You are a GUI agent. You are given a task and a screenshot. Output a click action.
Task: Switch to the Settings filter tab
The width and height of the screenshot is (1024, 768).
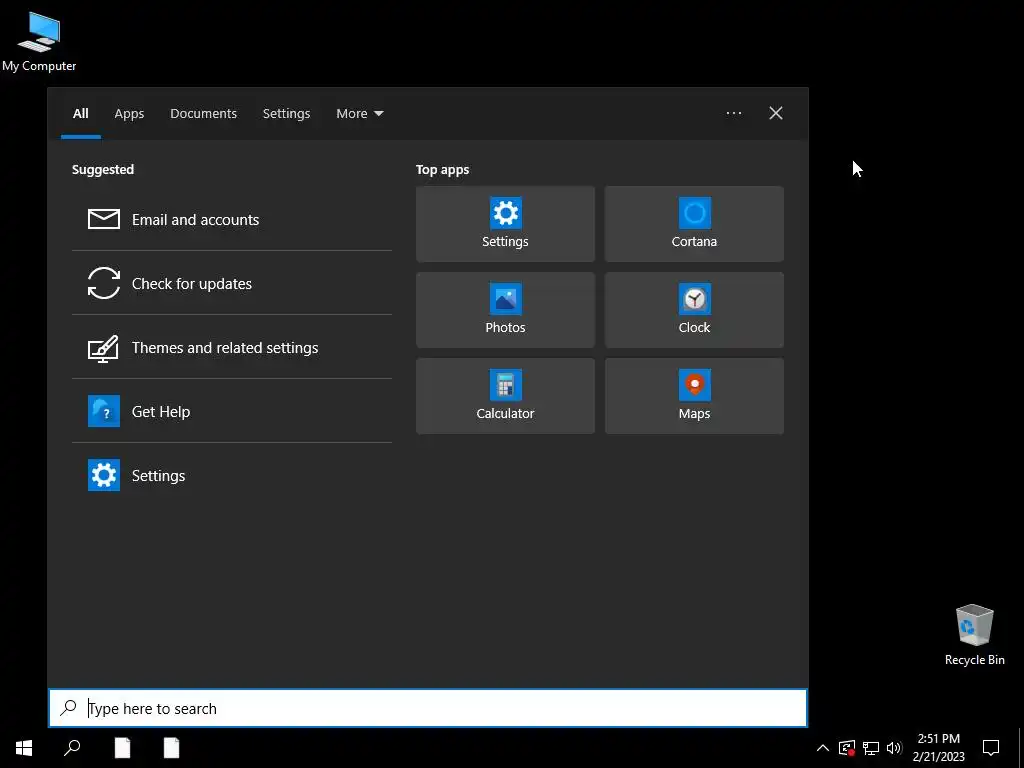click(x=286, y=114)
